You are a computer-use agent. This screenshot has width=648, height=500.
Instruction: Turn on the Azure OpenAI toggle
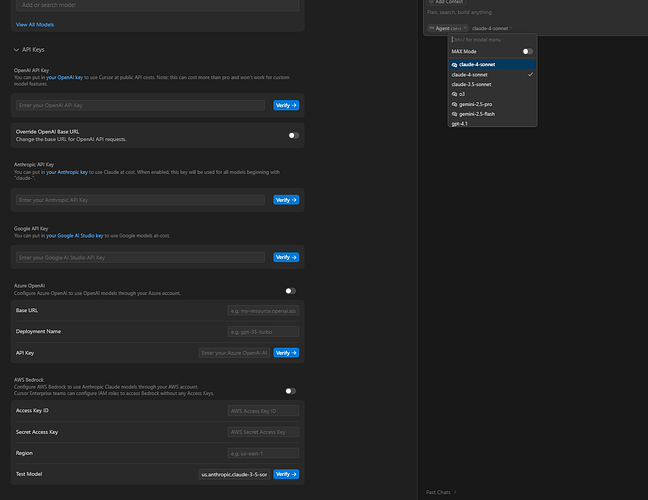pos(291,291)
